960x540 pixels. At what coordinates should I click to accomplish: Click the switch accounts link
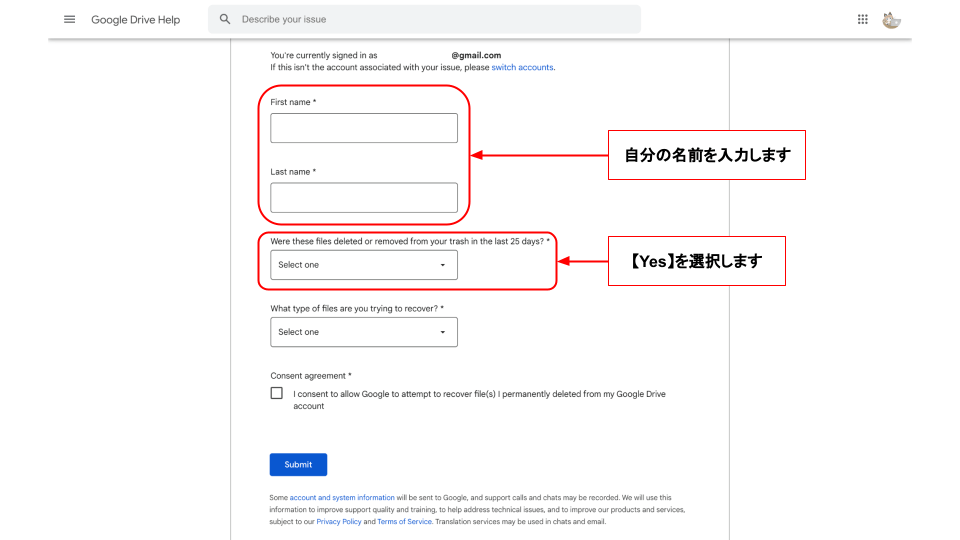522,67
